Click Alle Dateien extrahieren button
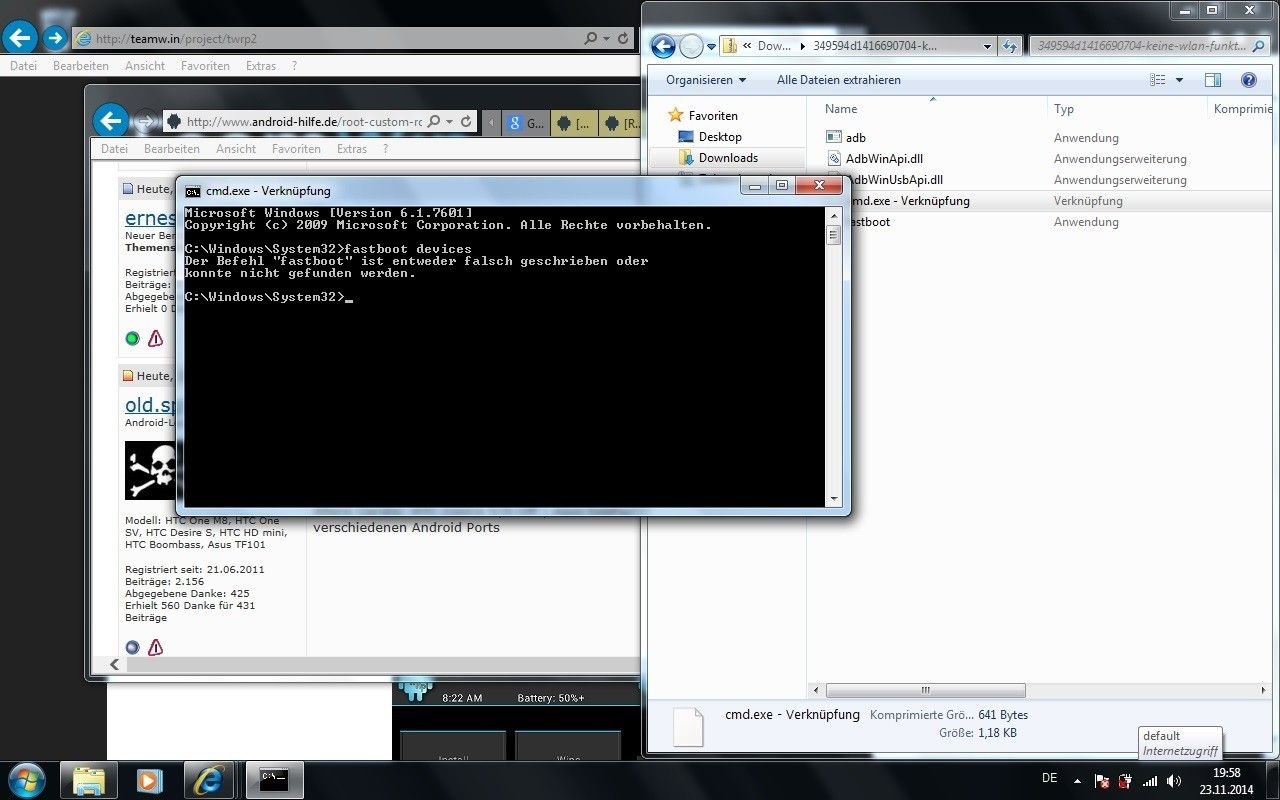The width and height of the screenshot is (1280, 800). [839, 80]
